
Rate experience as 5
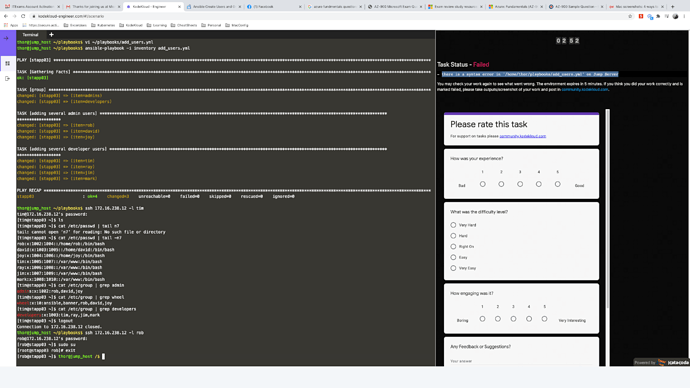pyautogui.click(x=558, y=184)
